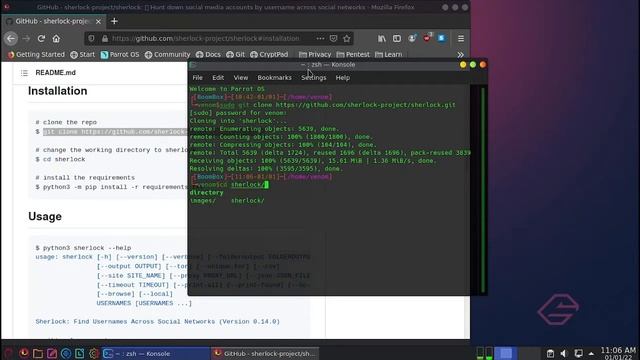Open the Firefox home page
Screen dimensions: 640x360
(56, 38)
